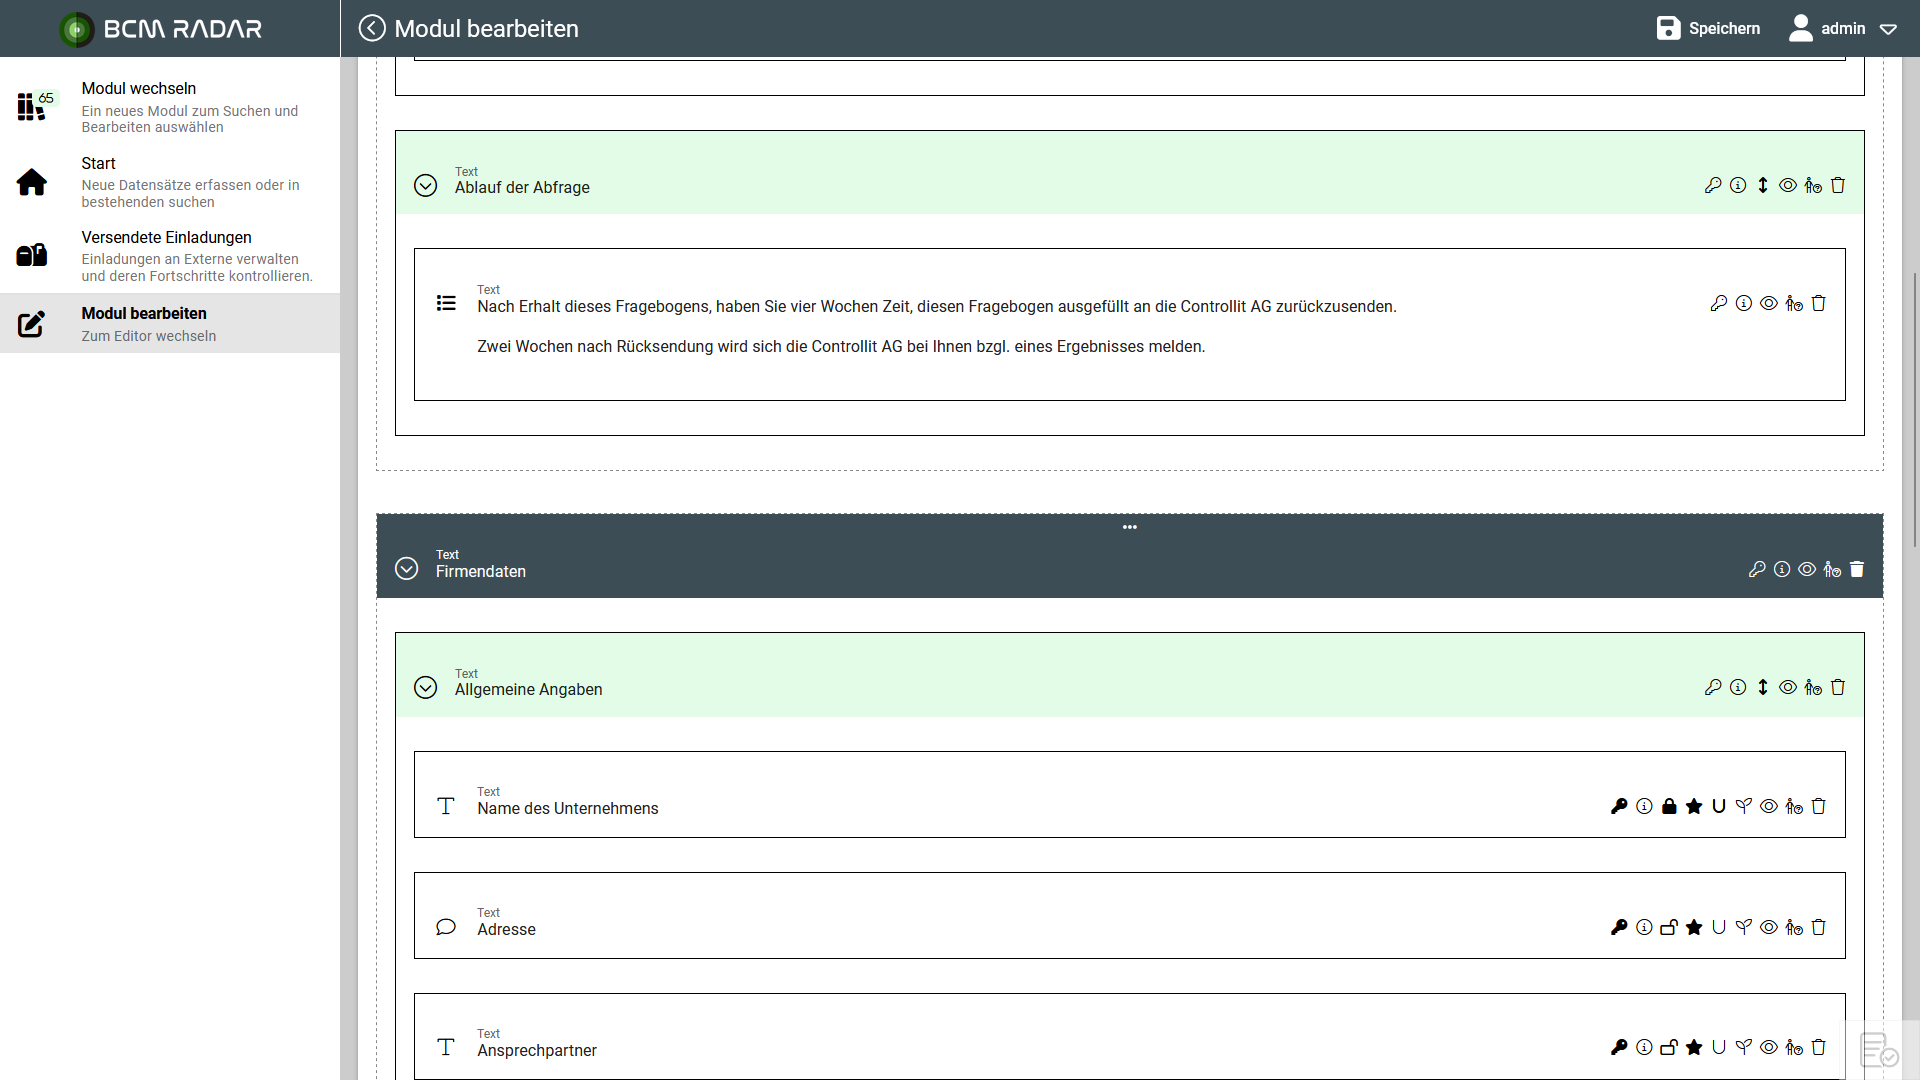Collapse the Firmendaten section chevron
The image size is (1920, 1080).
[x=406, y=568]
